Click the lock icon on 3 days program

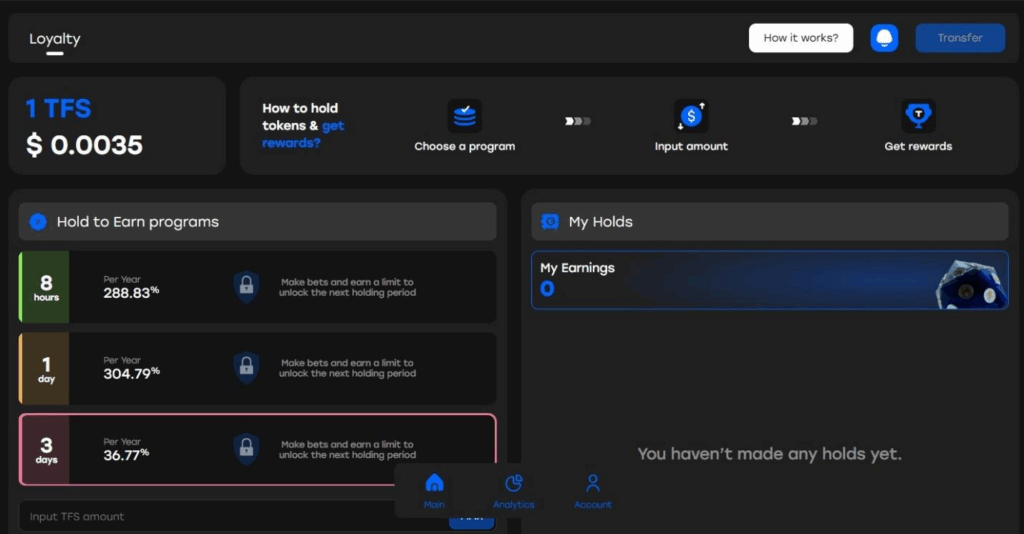coord(246,449)
